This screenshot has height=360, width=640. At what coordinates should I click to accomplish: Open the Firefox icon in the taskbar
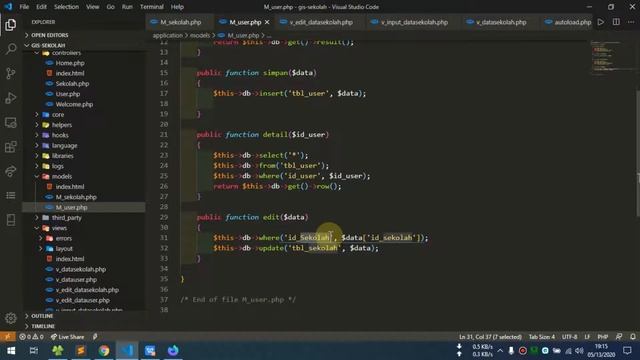[173, 351]
